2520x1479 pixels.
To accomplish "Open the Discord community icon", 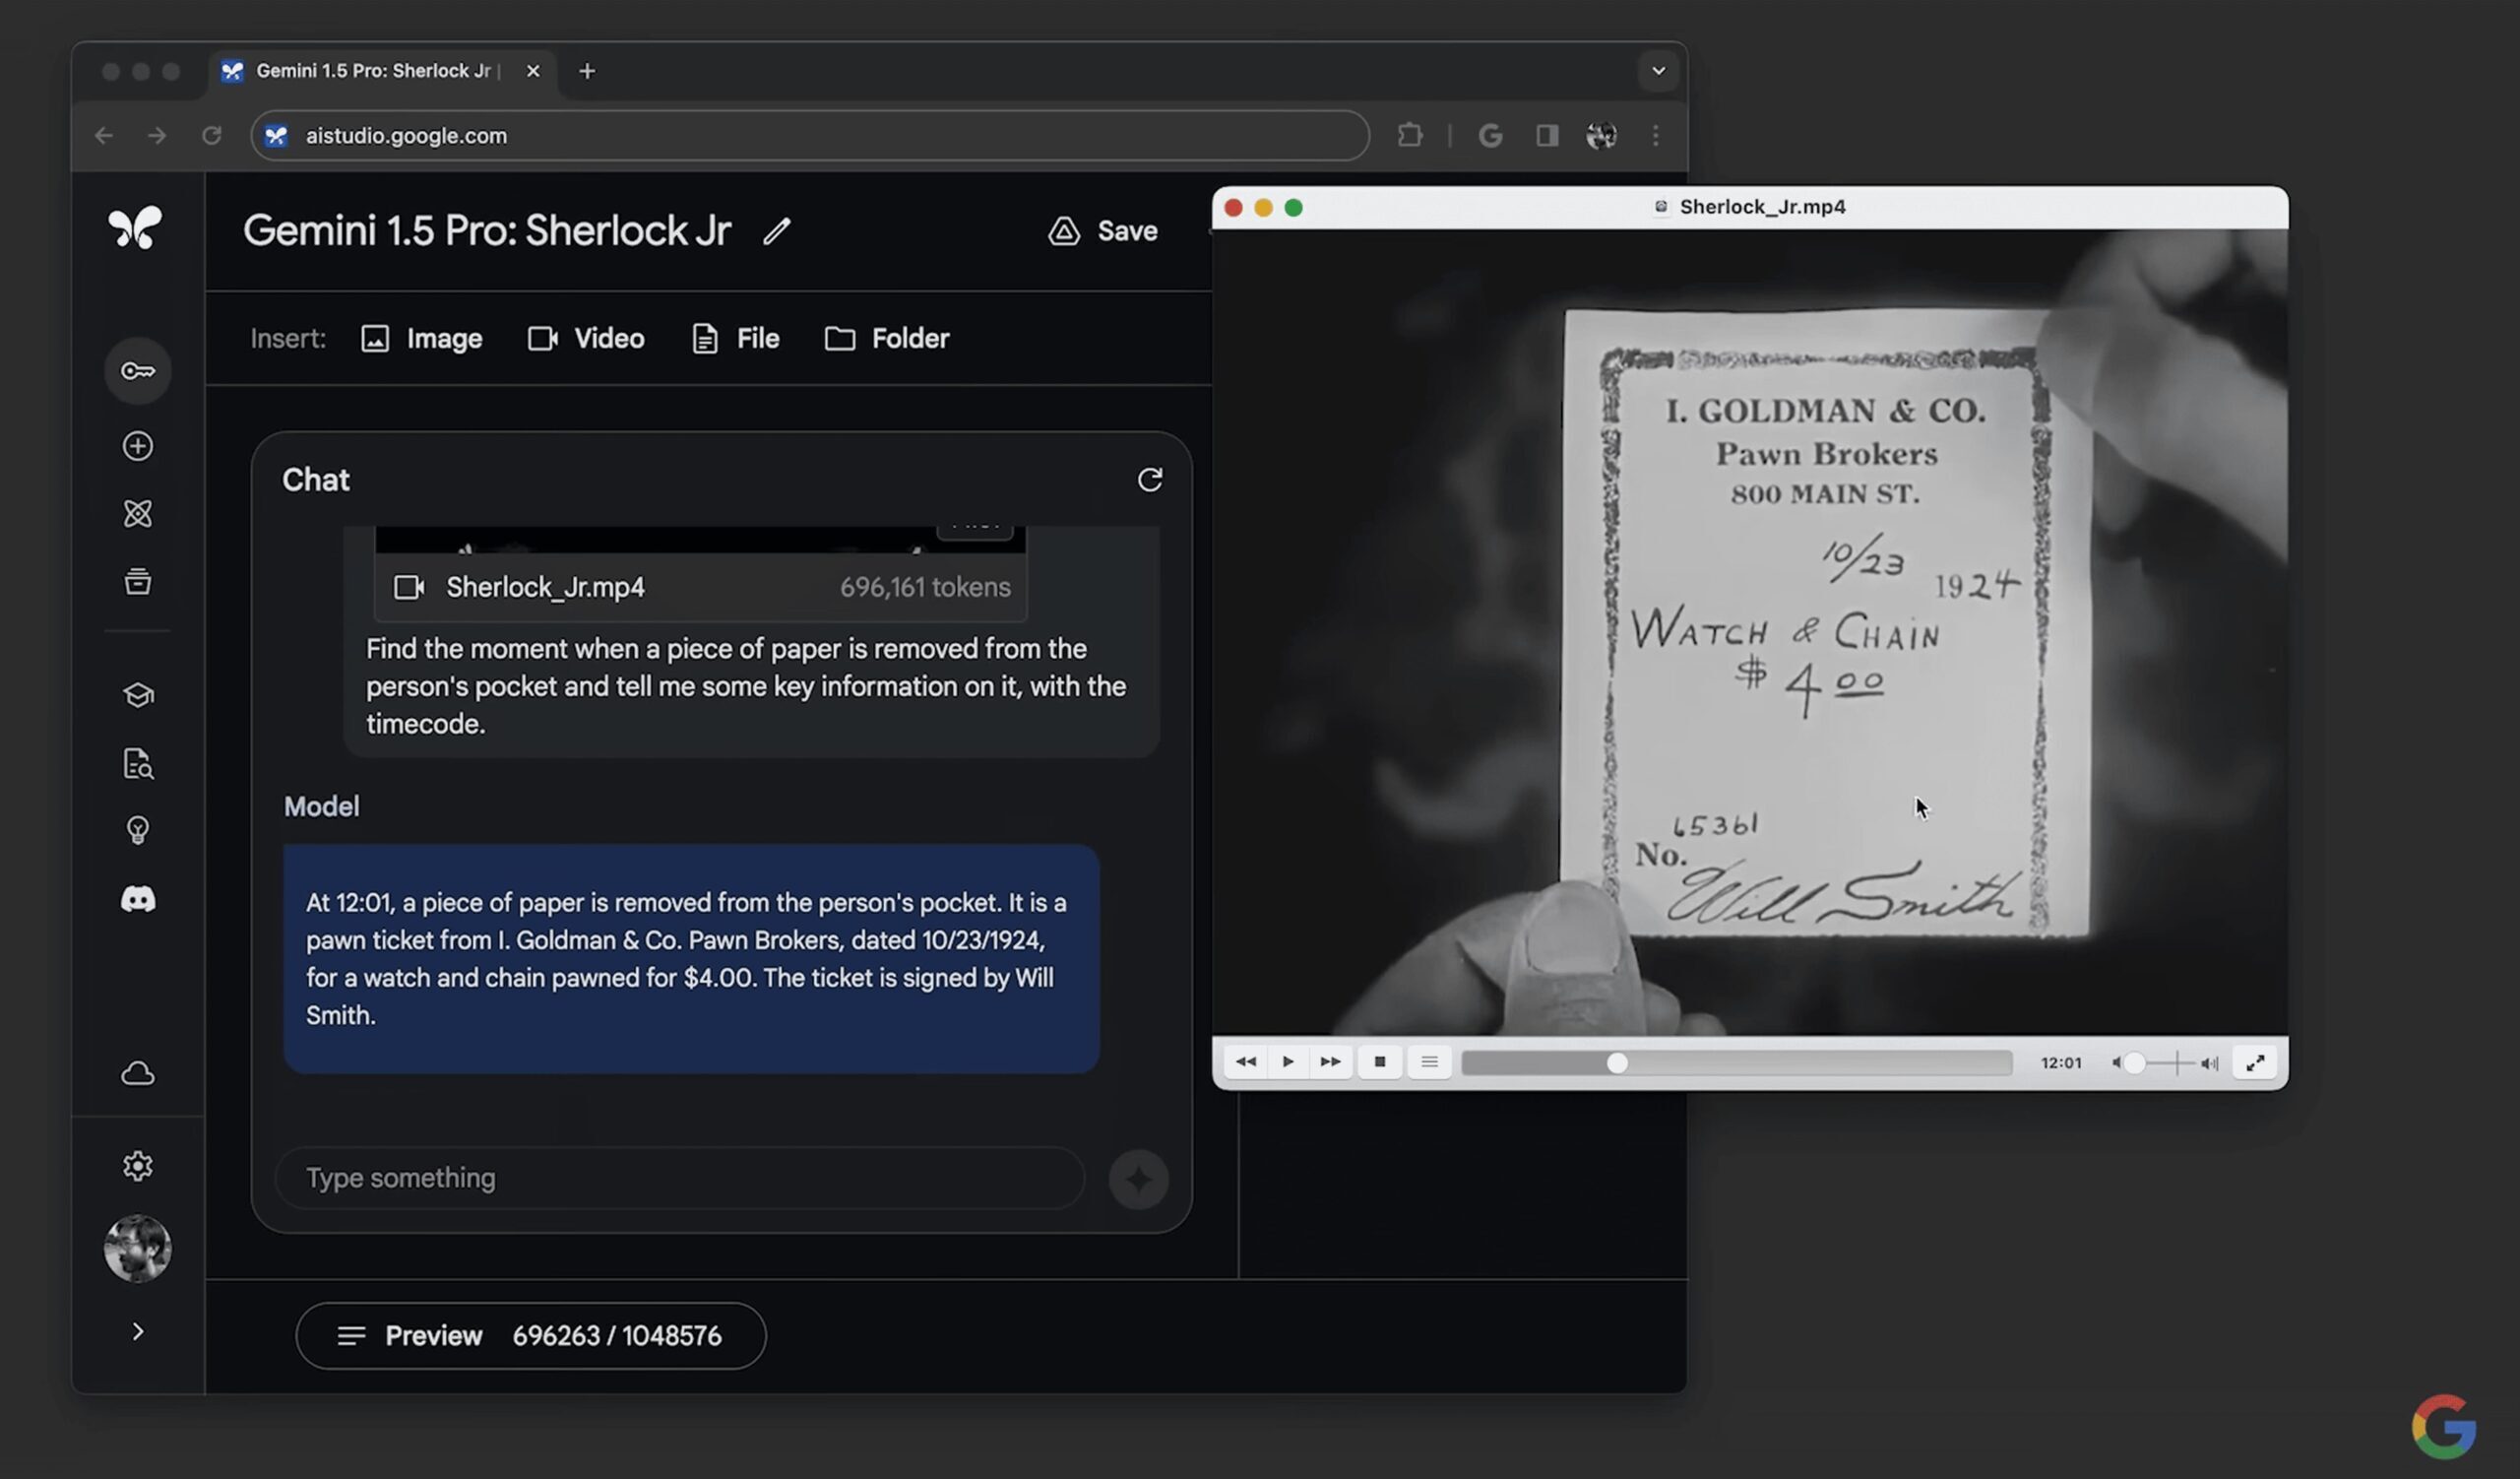I will coord(137,898).
